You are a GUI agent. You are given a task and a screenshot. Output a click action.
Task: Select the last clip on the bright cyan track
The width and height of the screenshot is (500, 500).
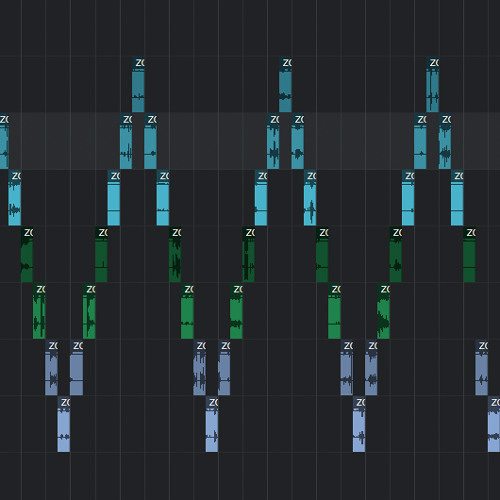pyautogui.click(x=457, y=198)
